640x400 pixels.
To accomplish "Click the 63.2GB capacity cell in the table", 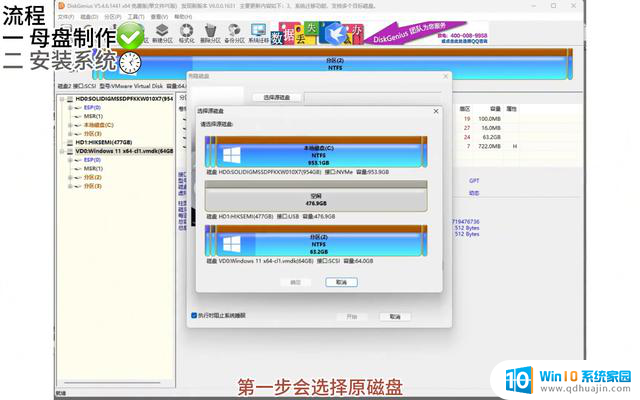I will [491, 137].
